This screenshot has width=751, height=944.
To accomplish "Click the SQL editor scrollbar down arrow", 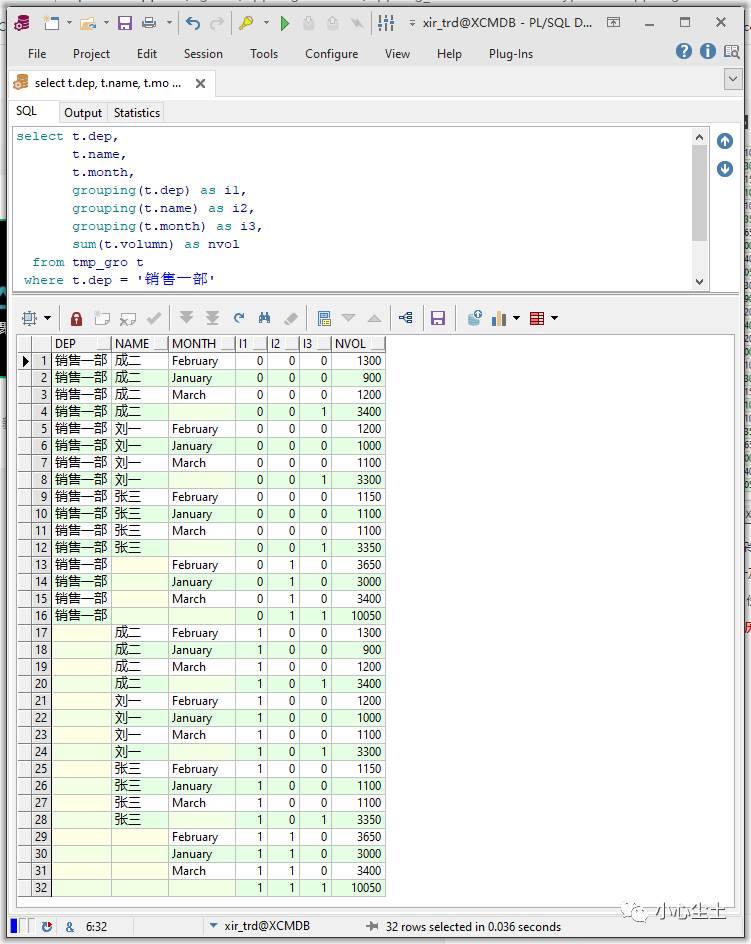I will [x=699, y=281].
